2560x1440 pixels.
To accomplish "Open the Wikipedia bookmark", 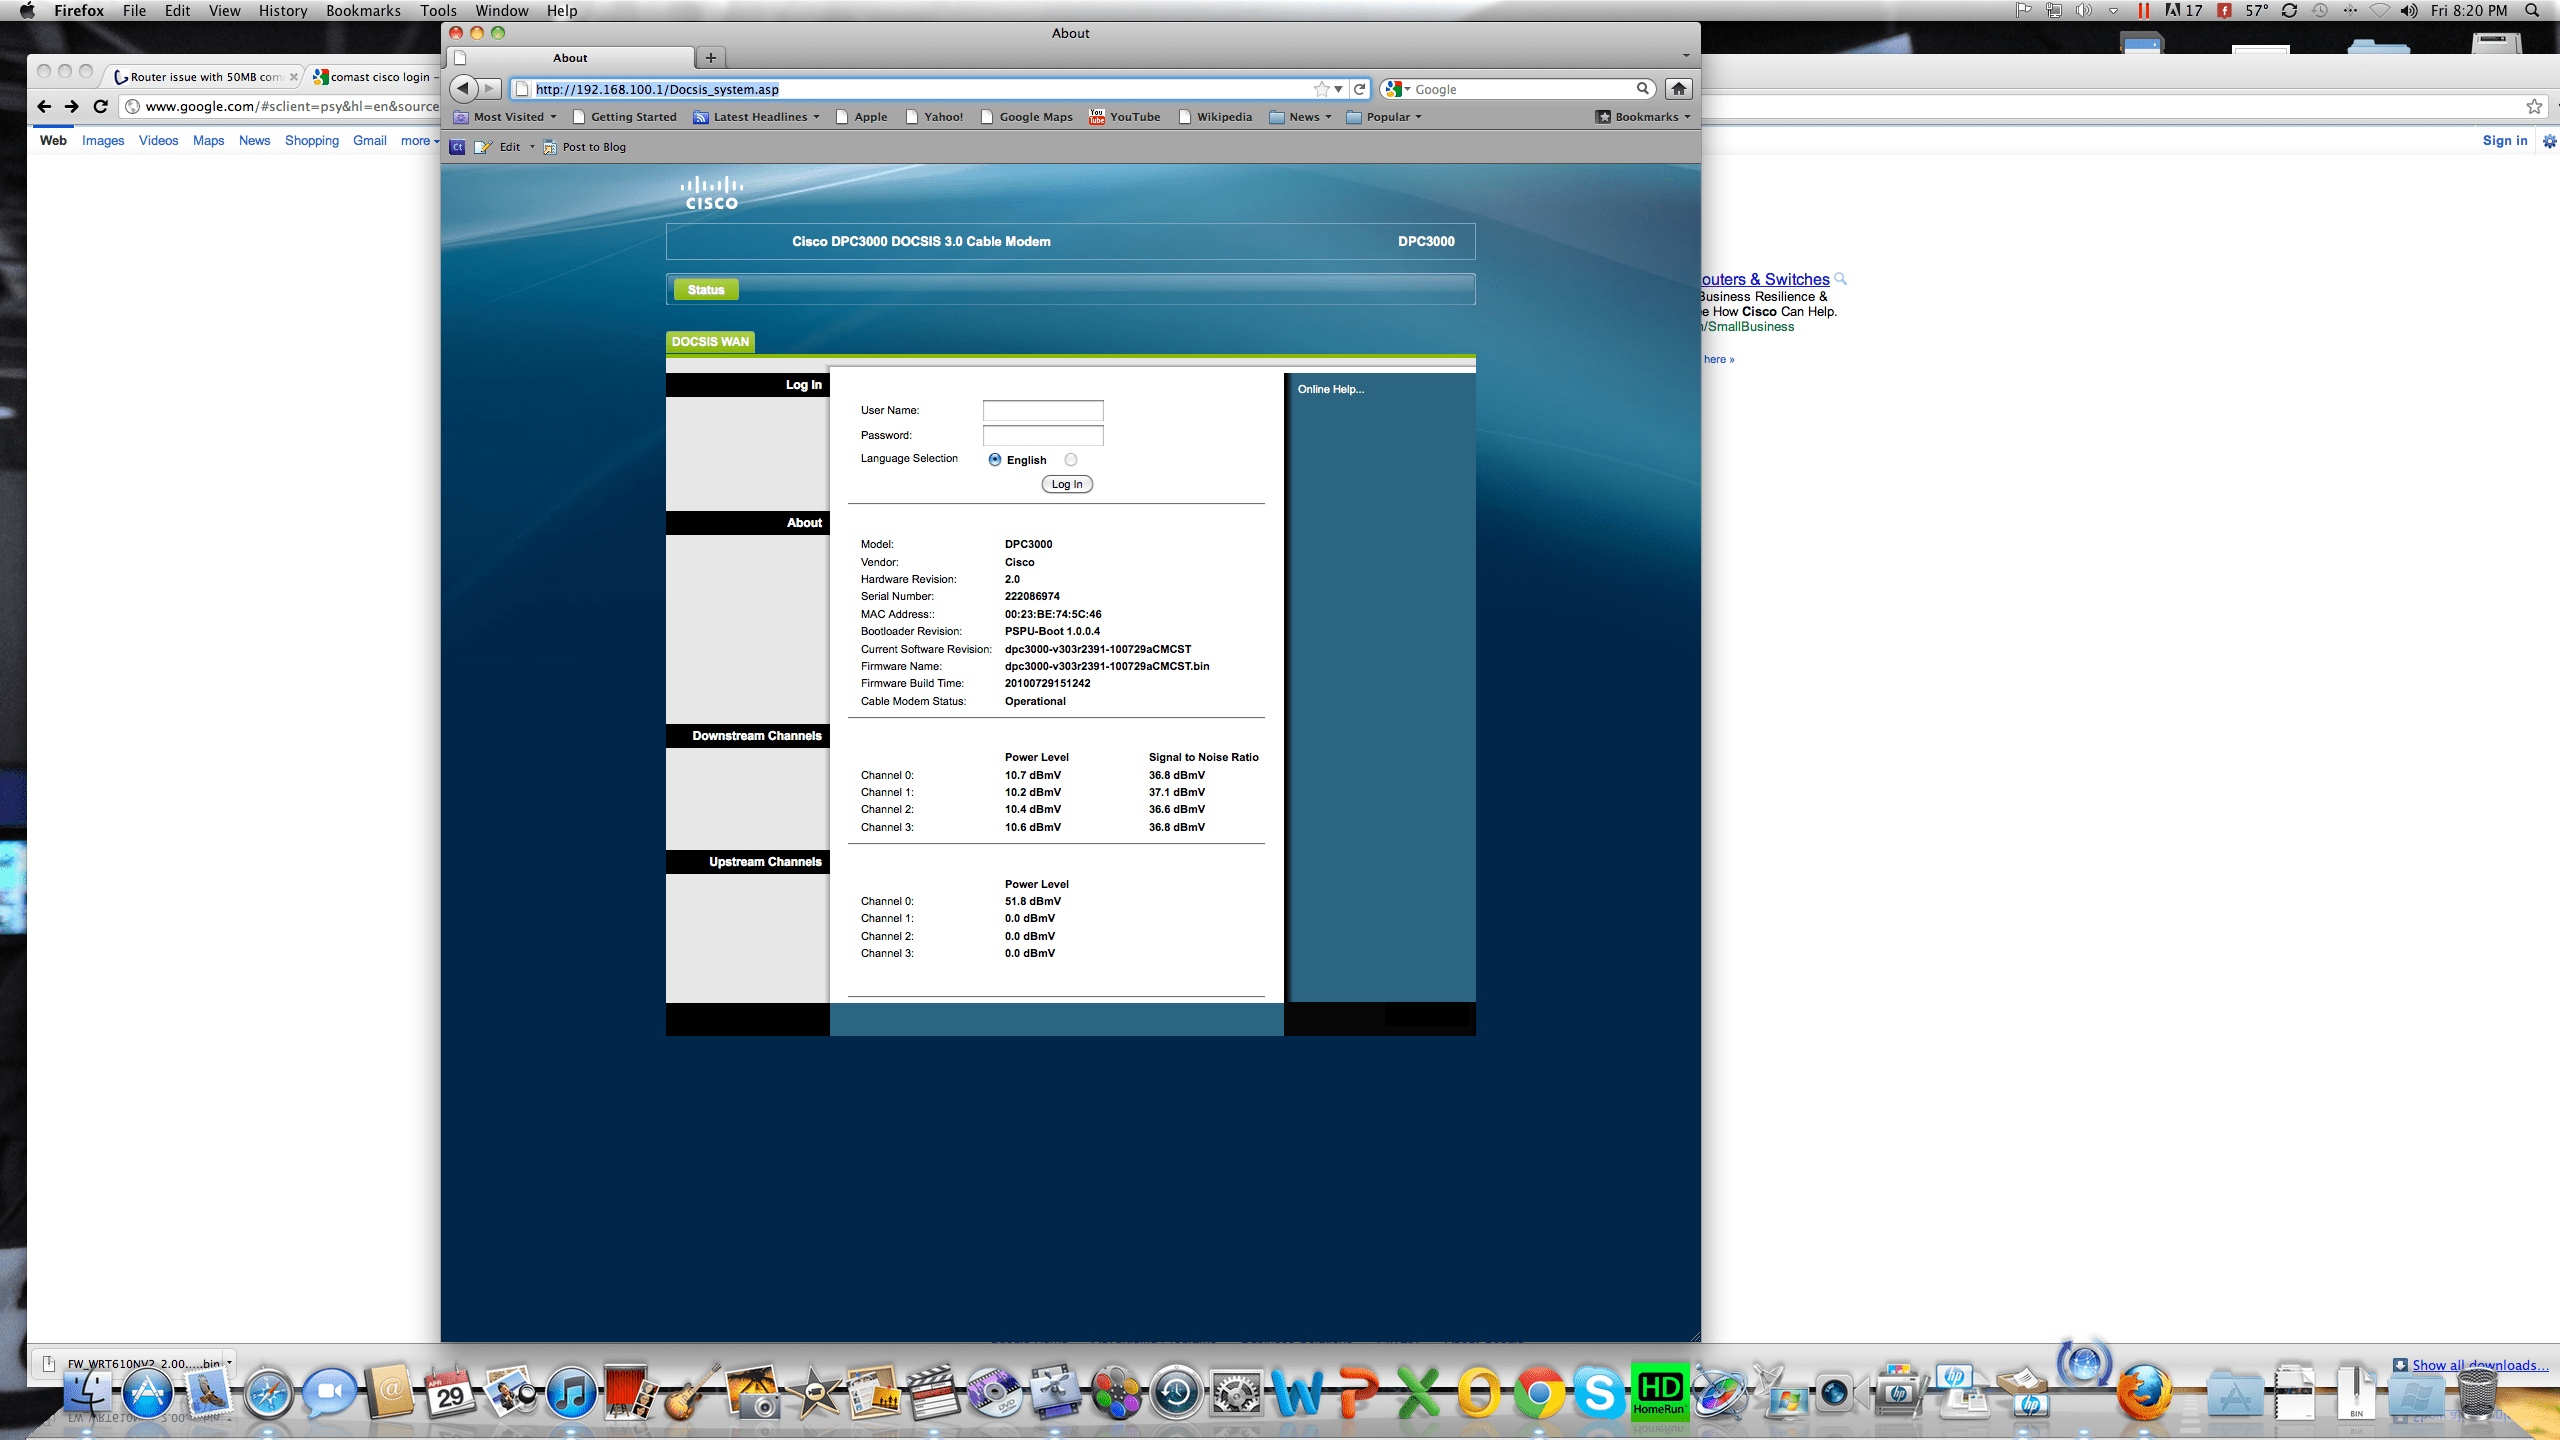I will pos(1215,117).
